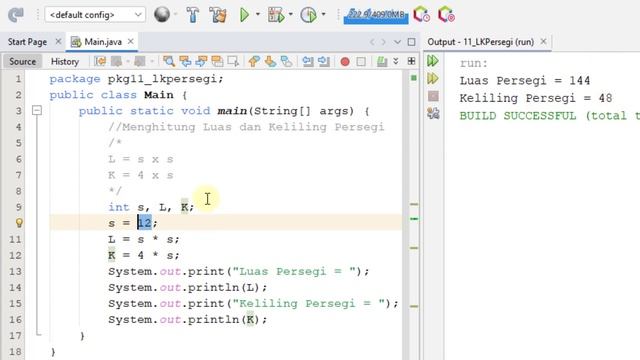Click the browser globe icon
This screenshot has height=360, width=640.
coord(162,15)
